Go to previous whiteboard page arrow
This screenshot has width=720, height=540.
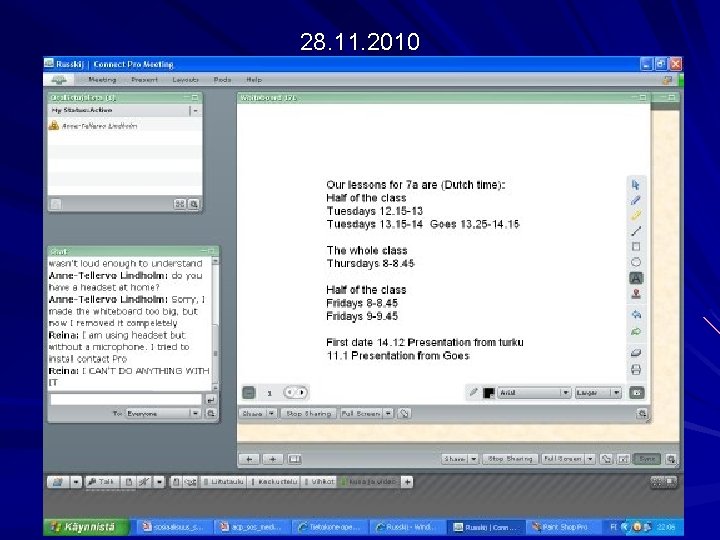(290, 392)
